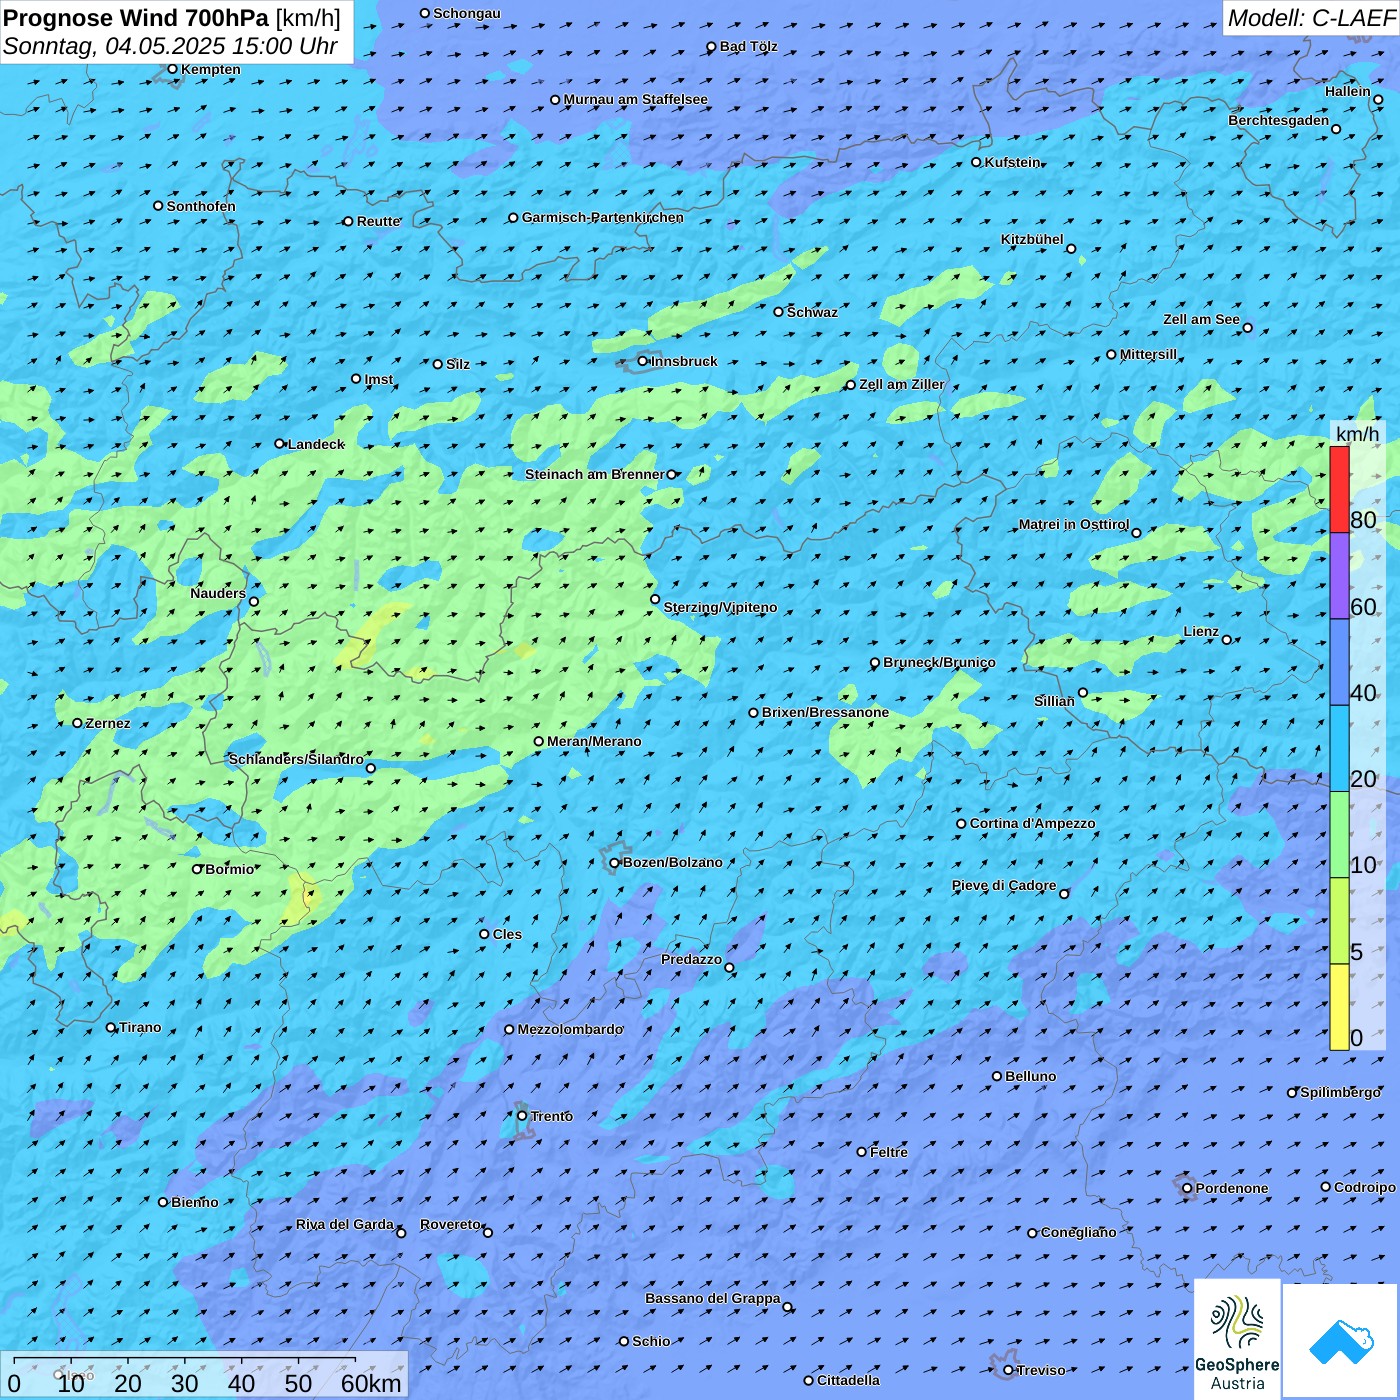Viewport: 1400px width, 1400px height.
Task: Click the Imst city label
Action: [379, 379]
